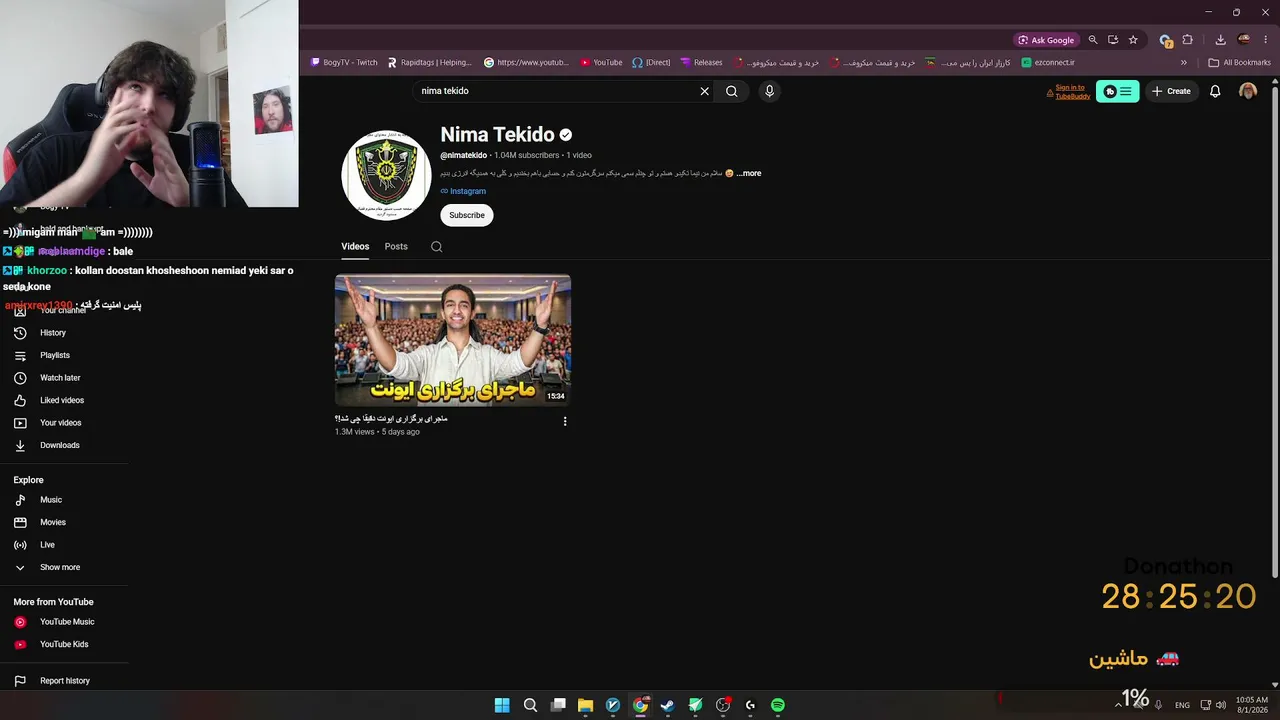Screen dimensions: 1280x720
Task: Click the Nima Tekido channel avatar
Action: (386, 175)
